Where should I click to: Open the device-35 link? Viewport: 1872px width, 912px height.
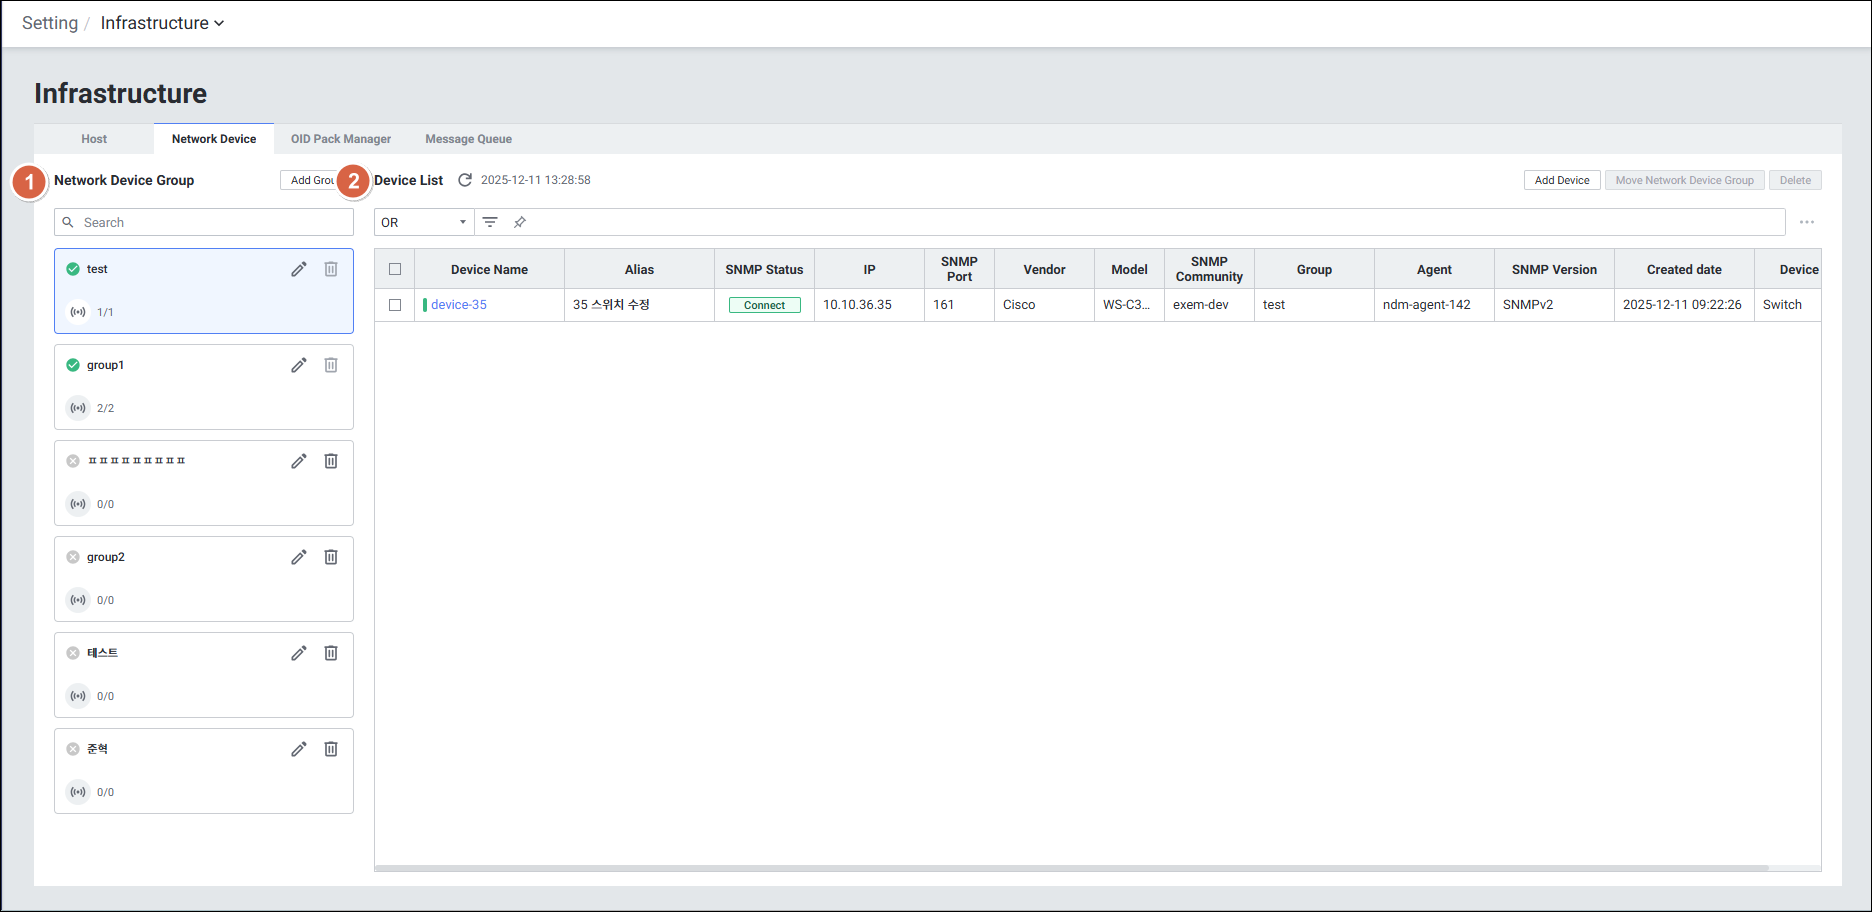tap(459, 305)
